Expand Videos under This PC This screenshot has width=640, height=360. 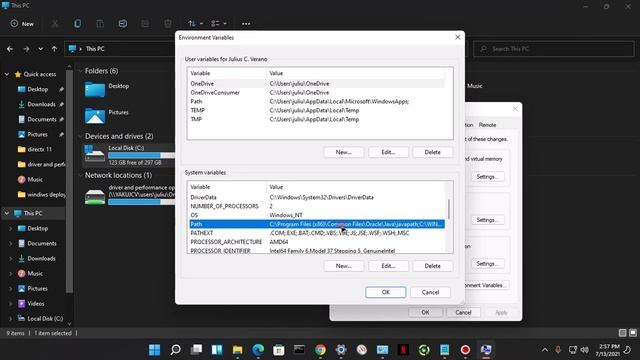click(11, 304)
